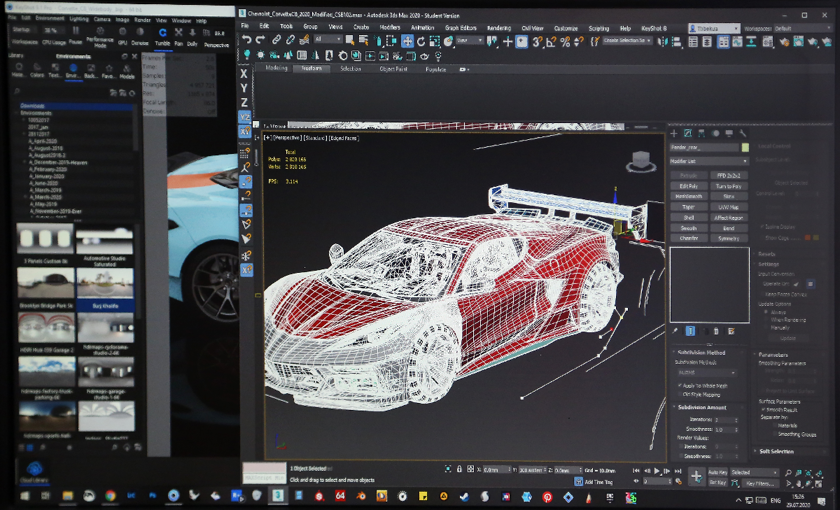Select the Move transform tool
This screenshot has height=510, width=840.
407,41
